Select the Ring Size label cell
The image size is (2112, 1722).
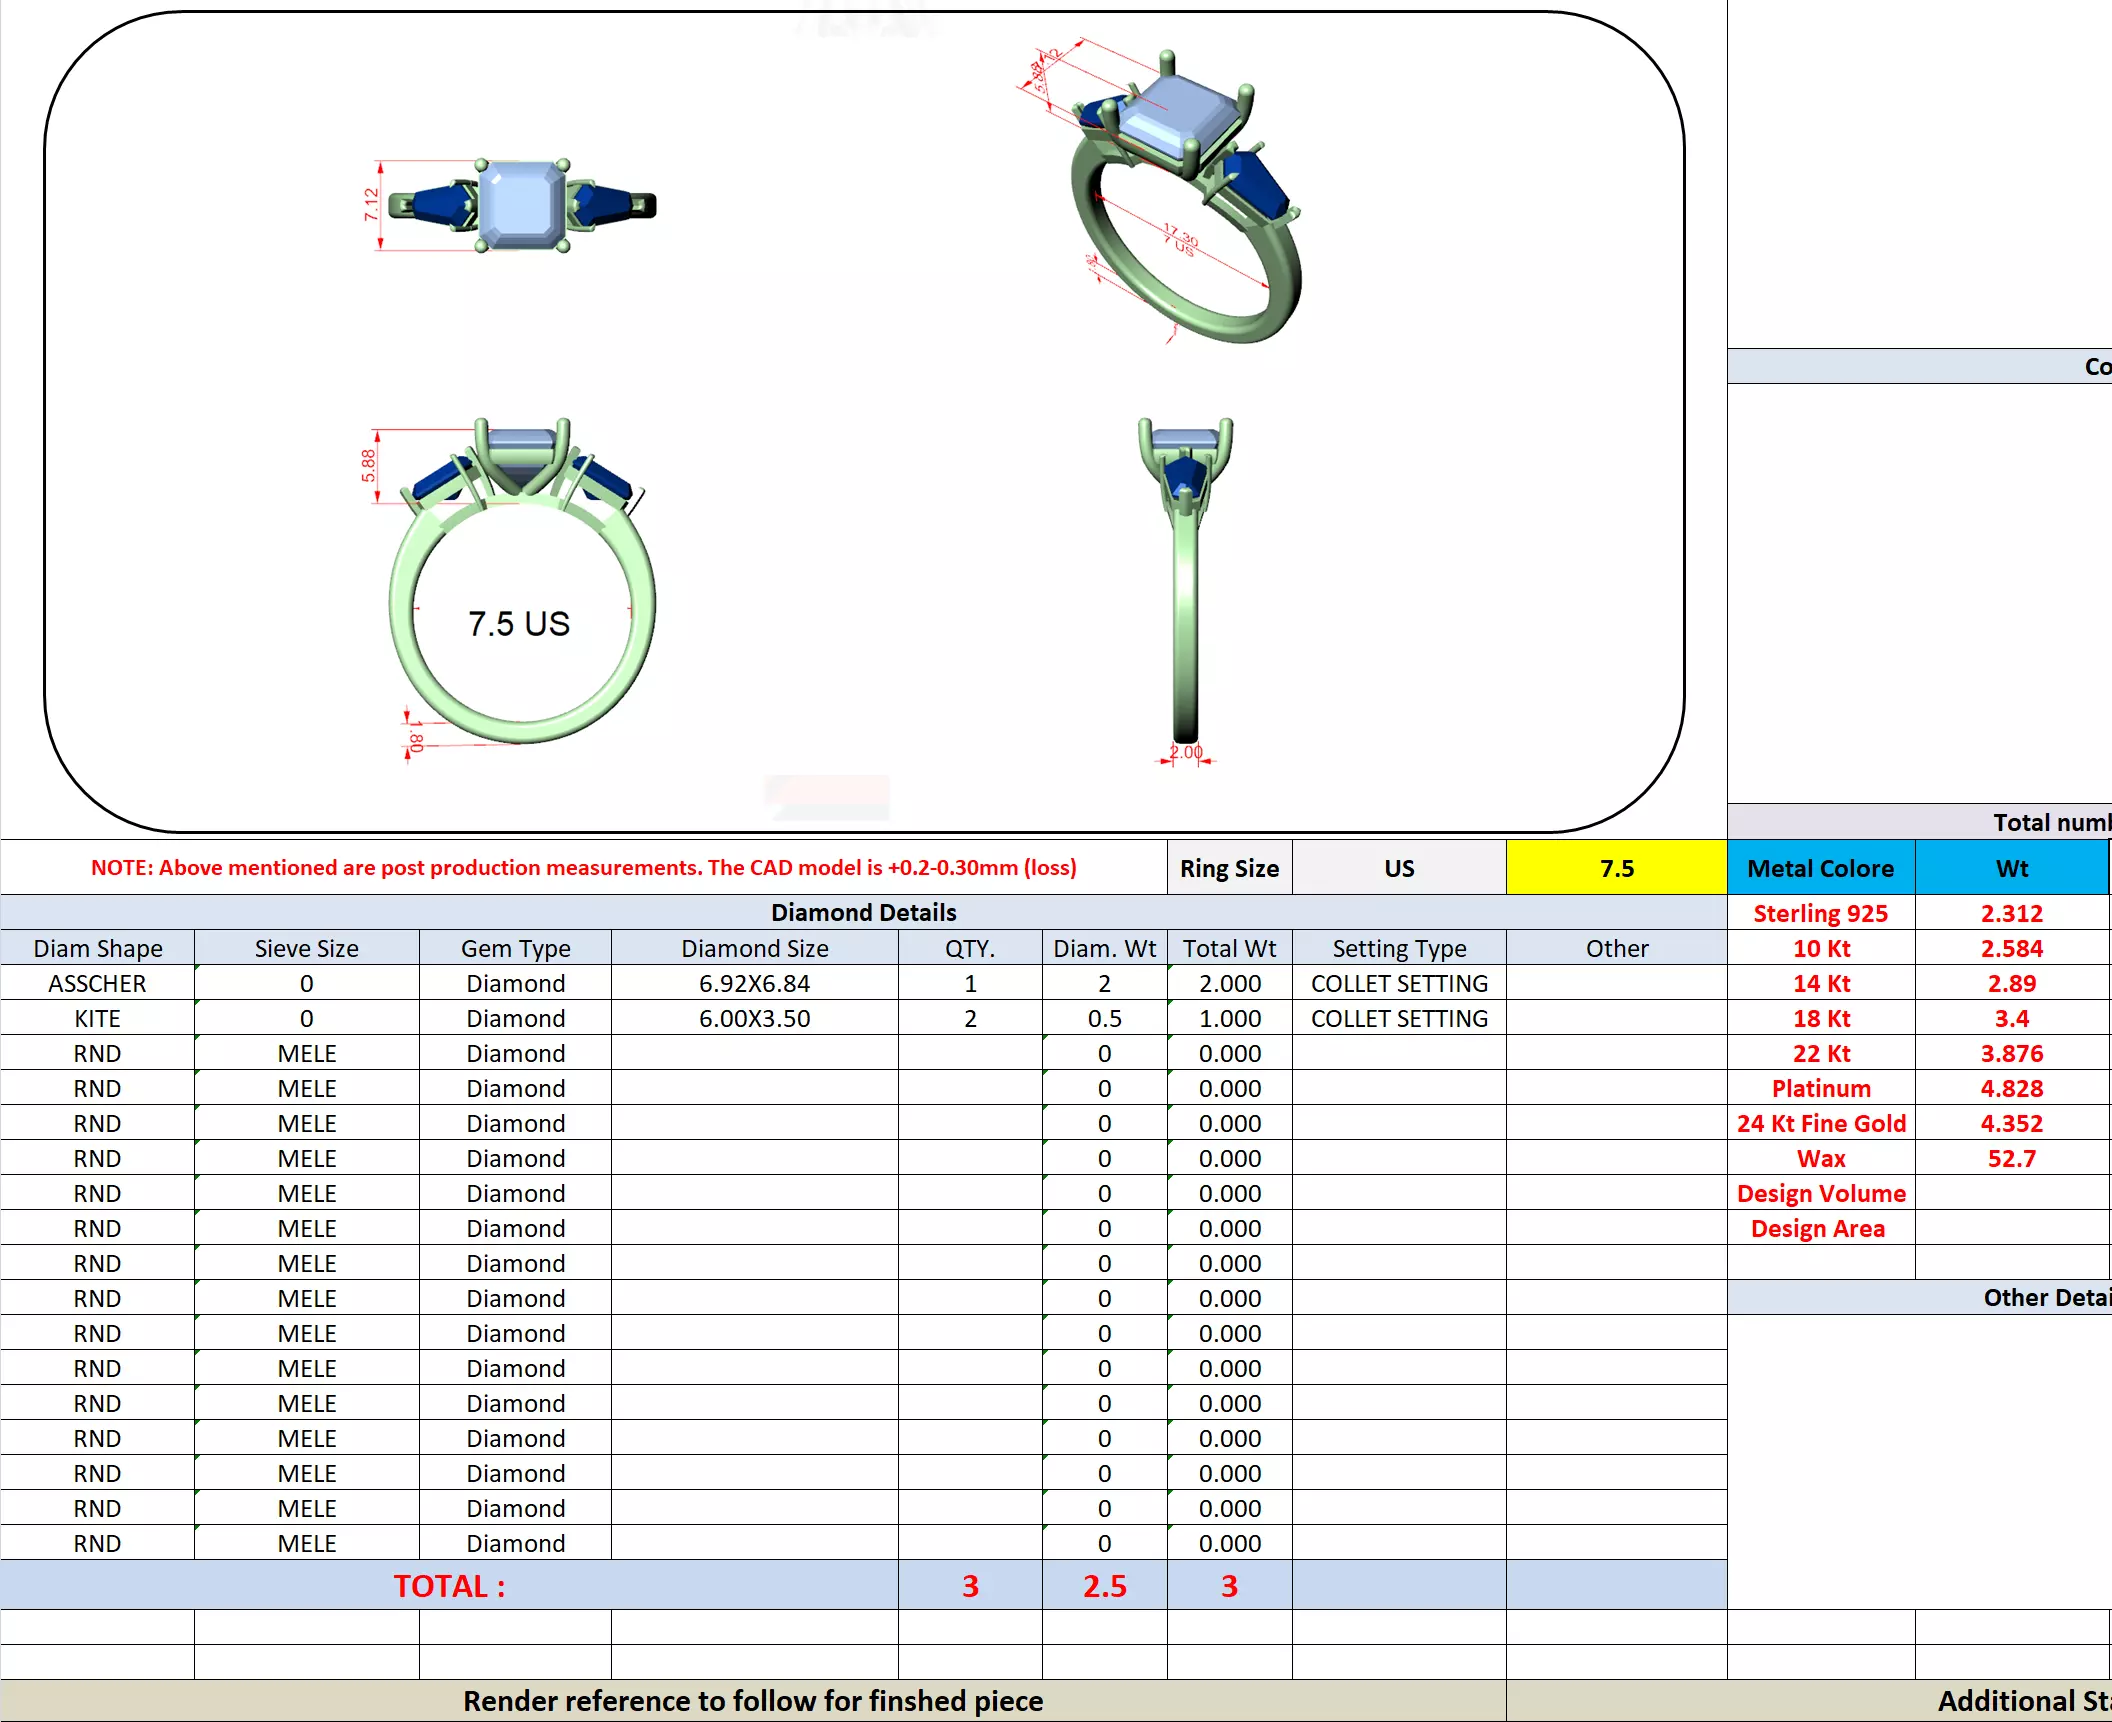[x=1229, y=868]
